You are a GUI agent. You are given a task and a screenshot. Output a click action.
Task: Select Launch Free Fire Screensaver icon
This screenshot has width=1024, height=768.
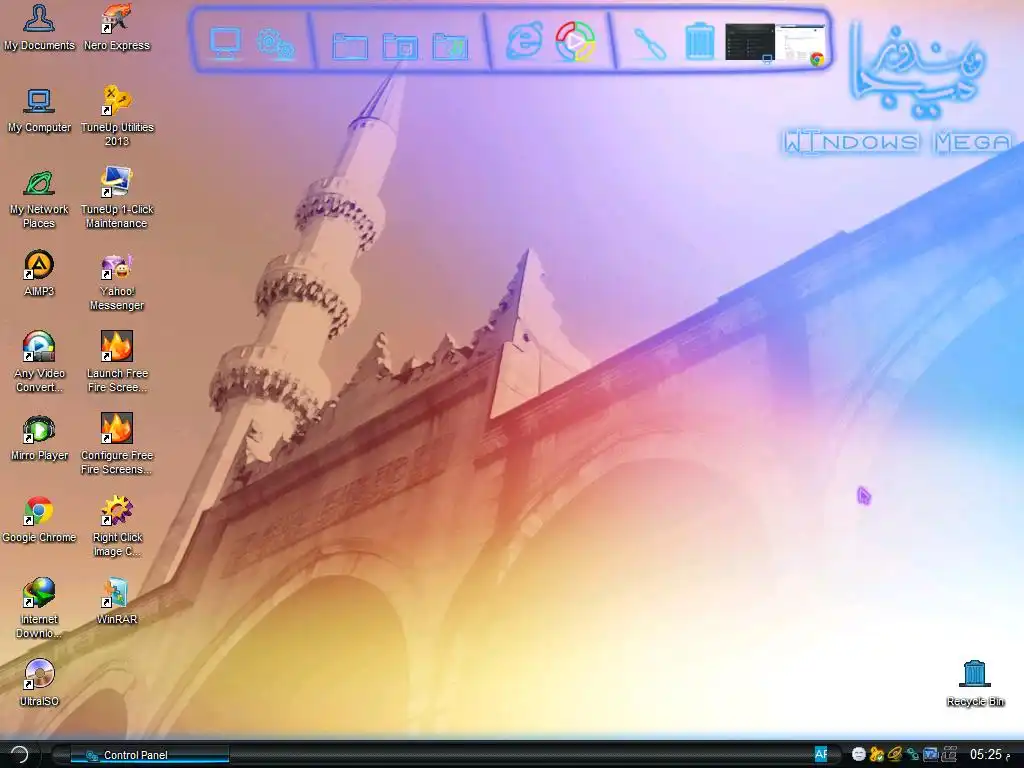(117, 362)
